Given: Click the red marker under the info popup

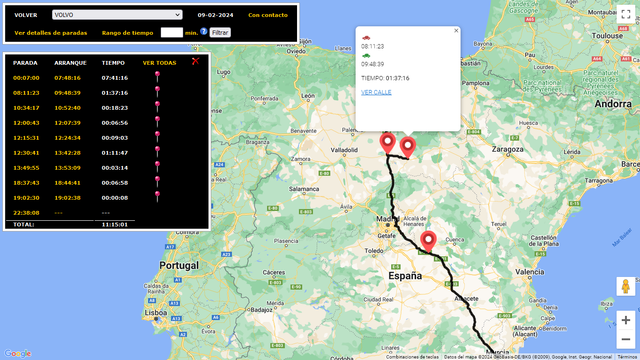Looking at the screenshot, I should [x=407, y=148].
